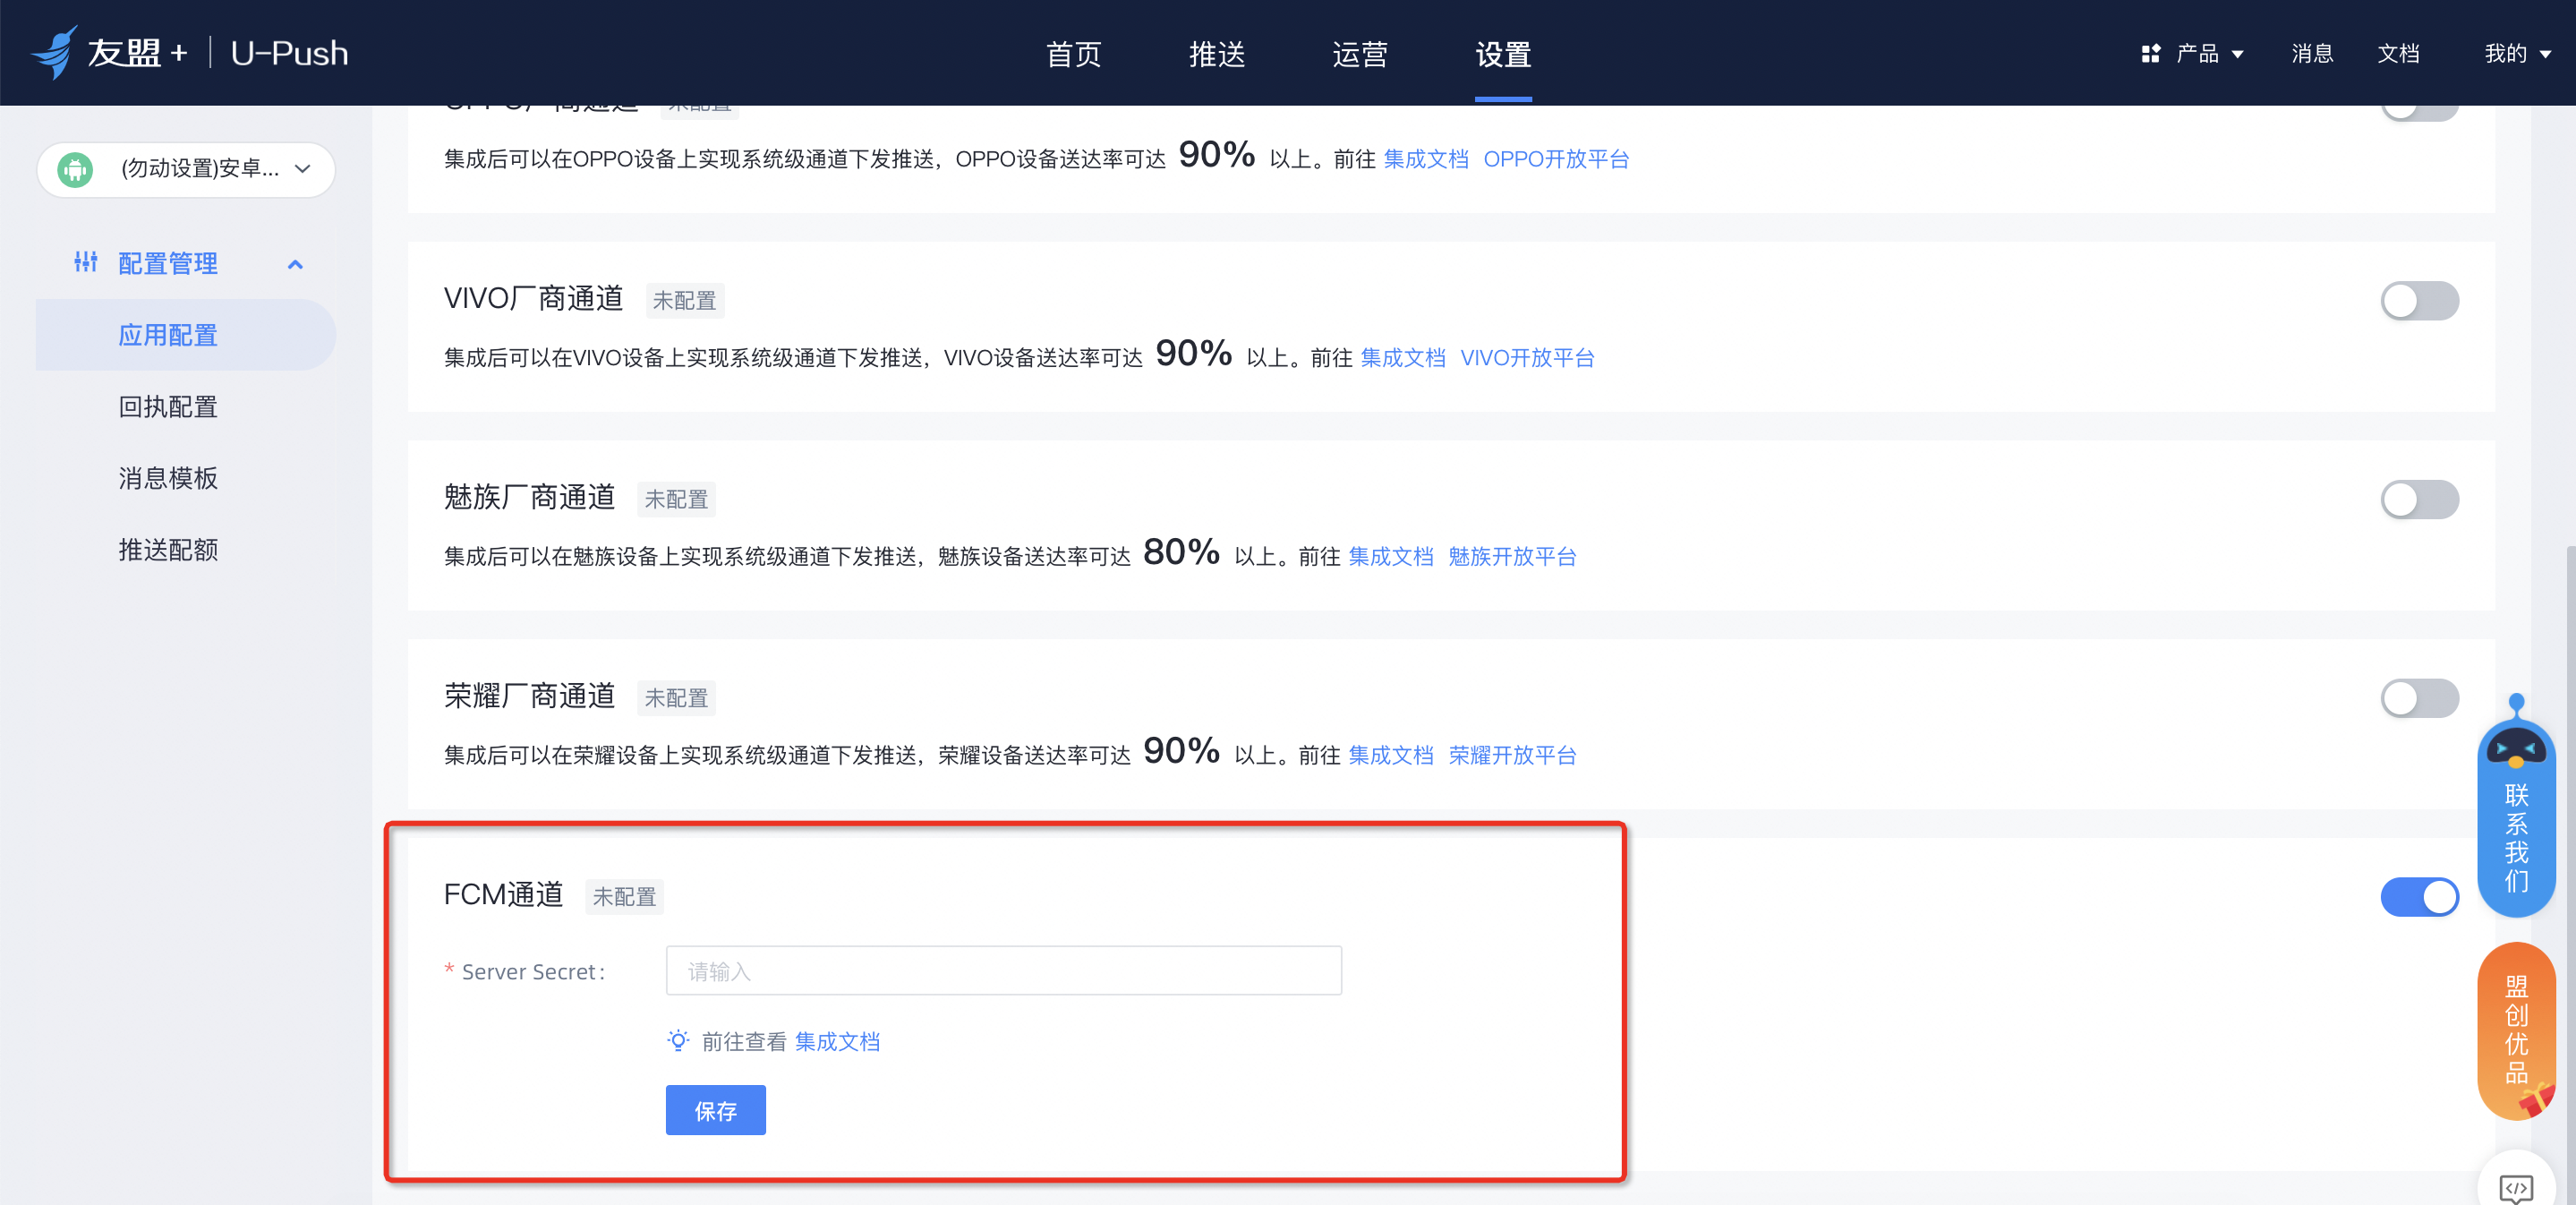Click the Server Secret input field

coord(1003,971)
